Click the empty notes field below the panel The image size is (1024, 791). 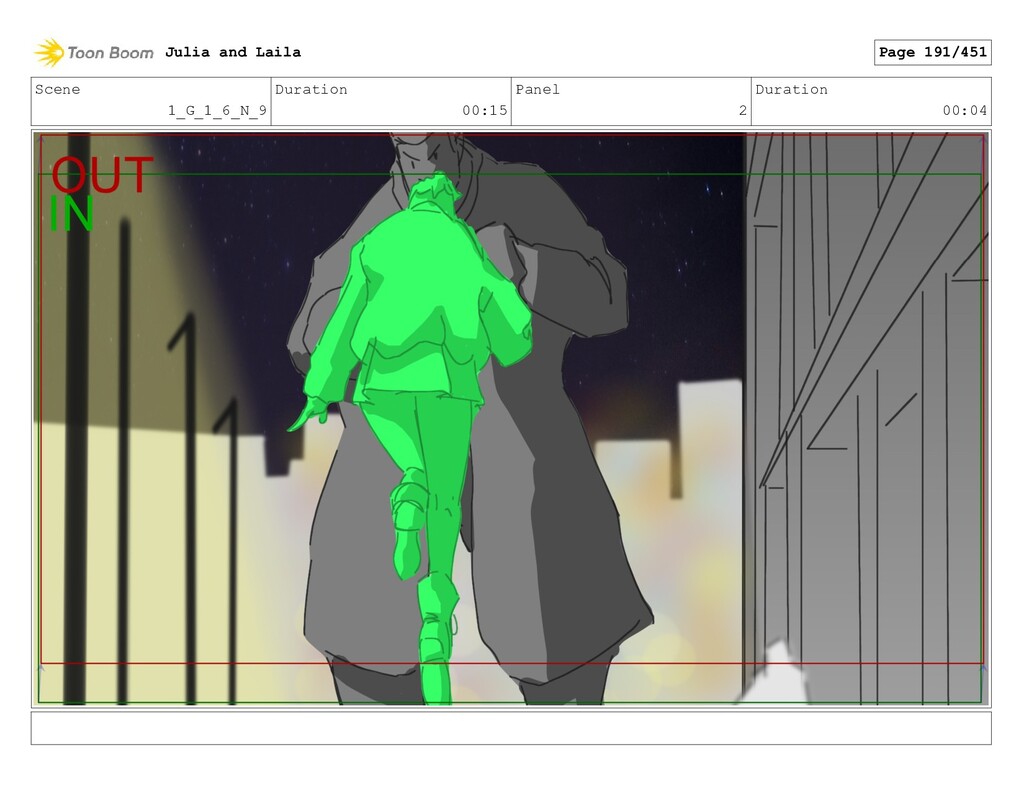point(511,728)
